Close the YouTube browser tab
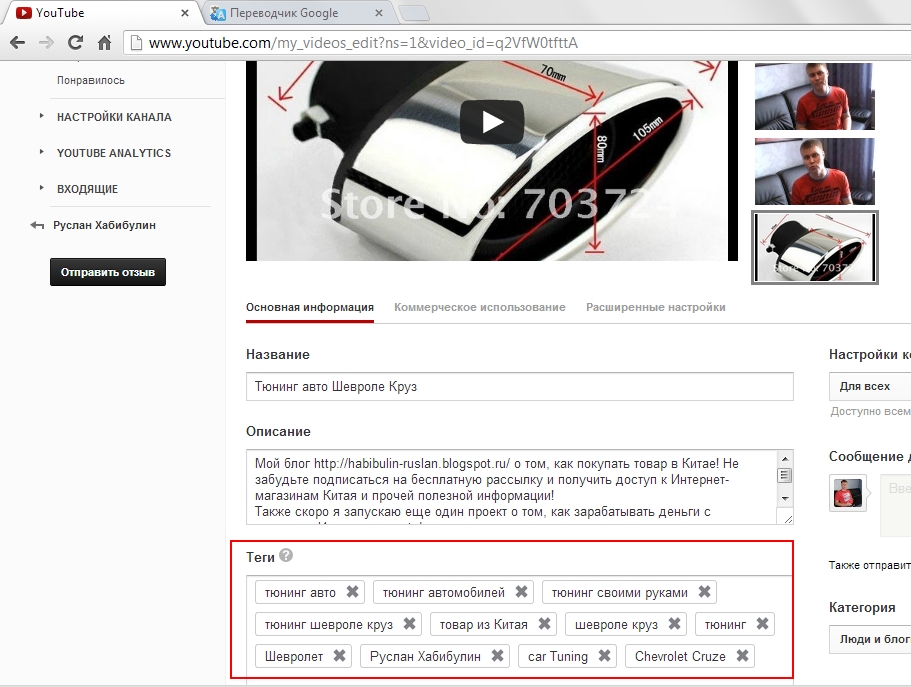Image resolution: width=911 pixels, height=687 pixels. tap(185, 13)
